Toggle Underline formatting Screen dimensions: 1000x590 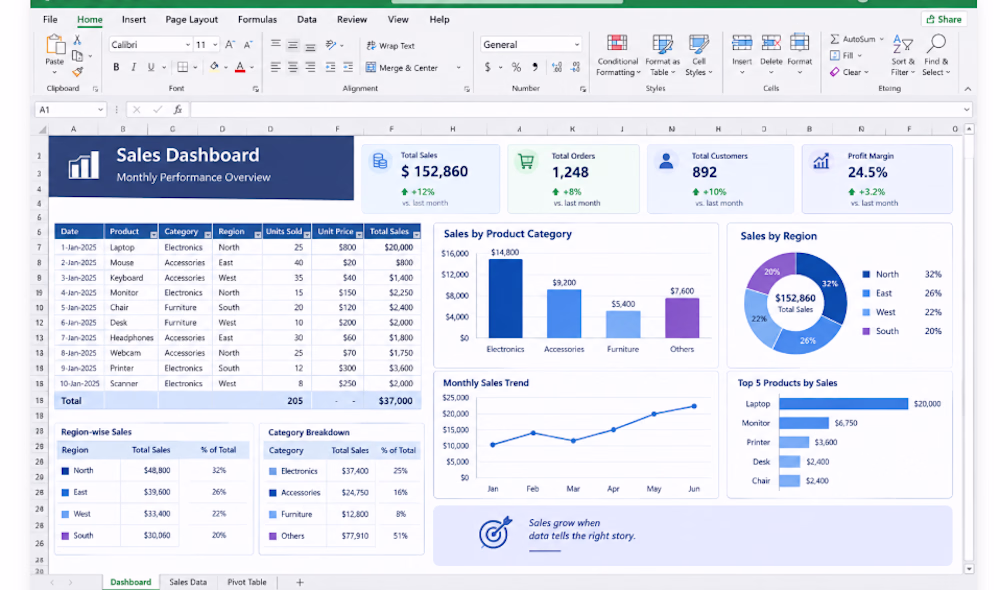pos(151,67)
